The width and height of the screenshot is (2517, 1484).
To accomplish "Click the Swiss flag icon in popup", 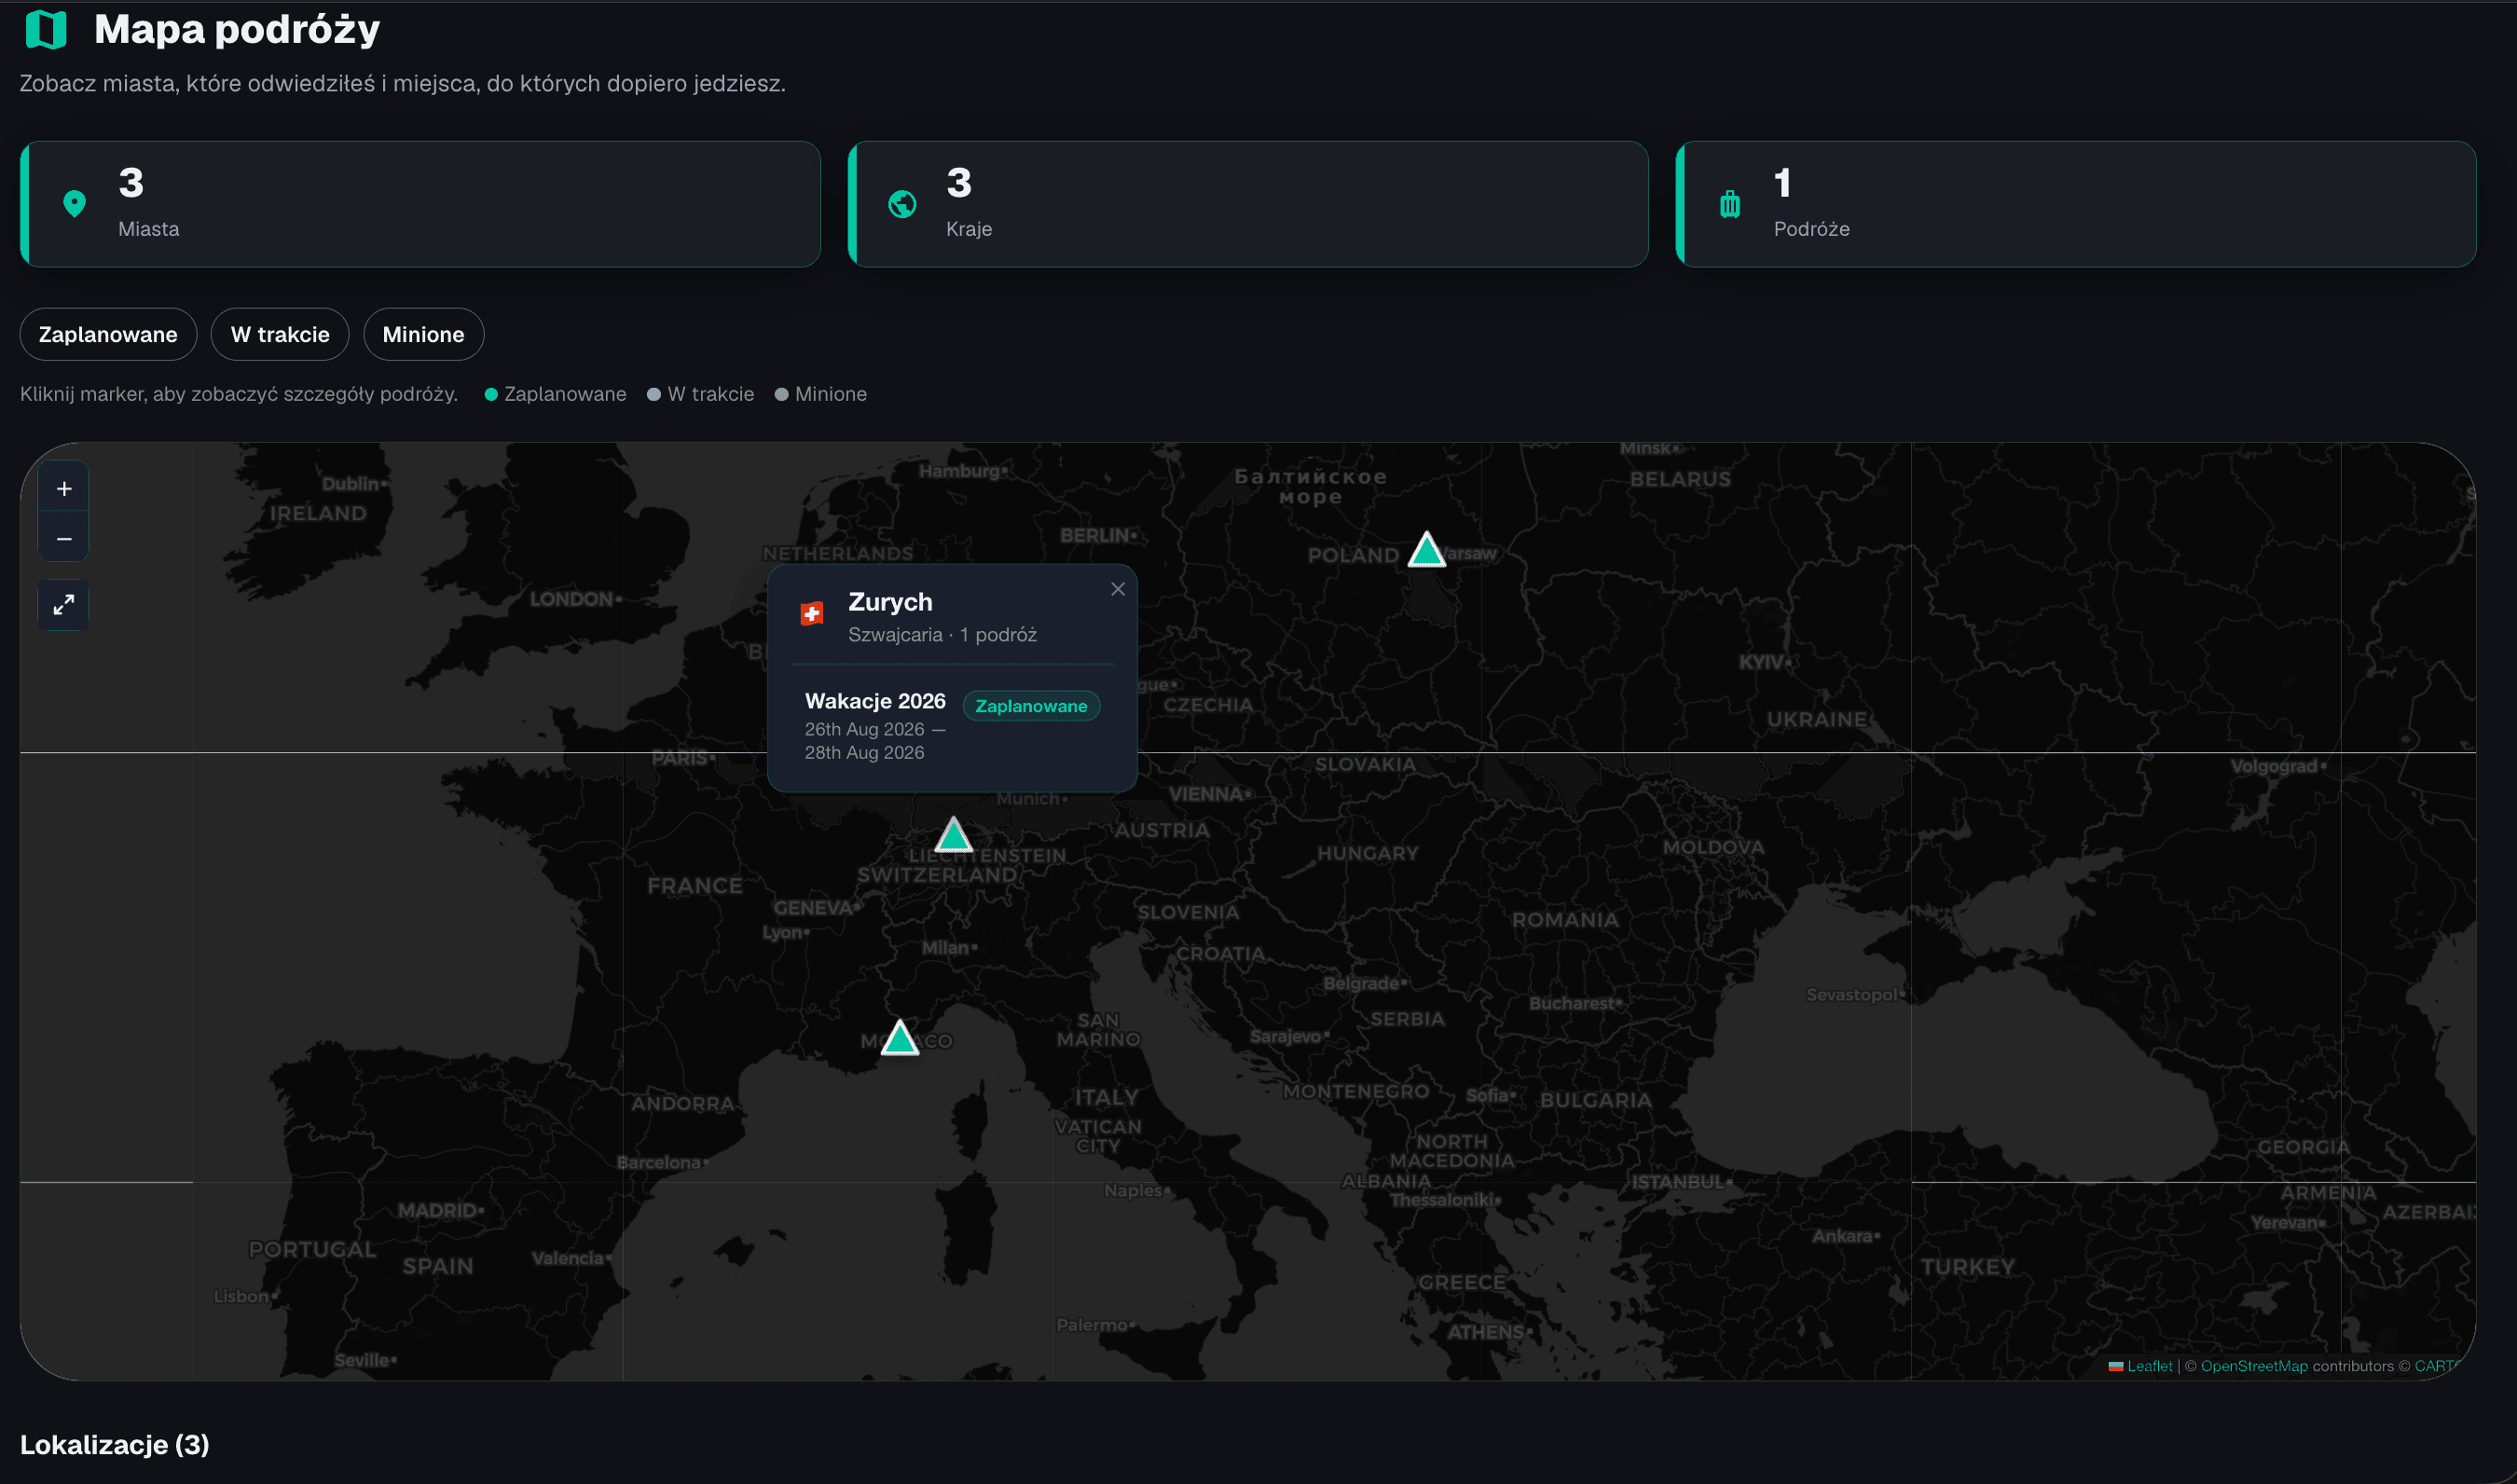I will click(812, 613).
